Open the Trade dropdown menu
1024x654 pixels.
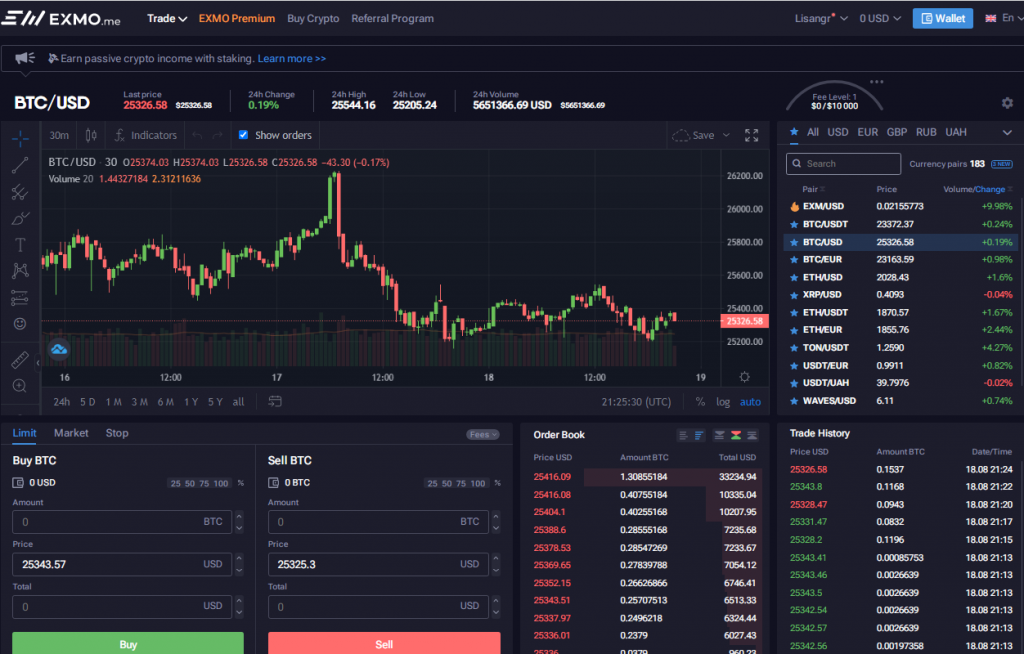click(x=167, y=18)
